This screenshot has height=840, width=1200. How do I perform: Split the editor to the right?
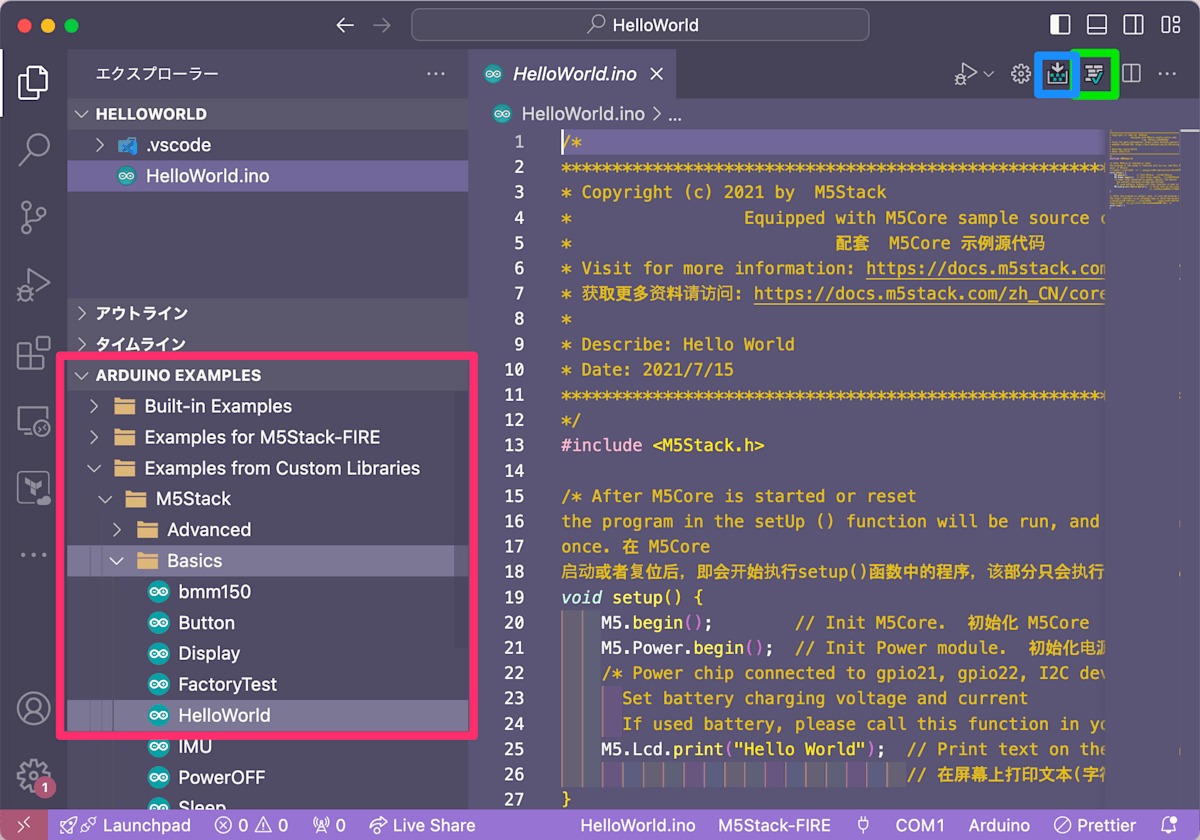[x=1132, y=73]
